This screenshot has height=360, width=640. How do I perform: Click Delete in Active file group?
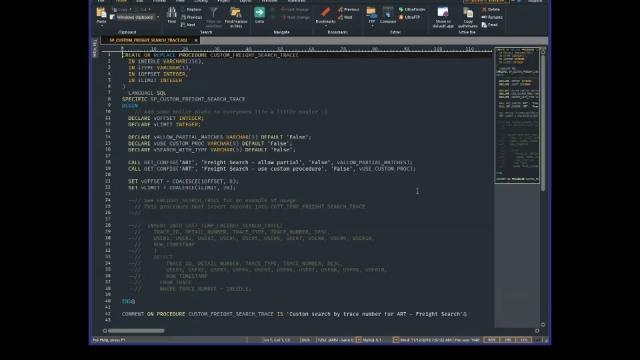coord(491,9)
